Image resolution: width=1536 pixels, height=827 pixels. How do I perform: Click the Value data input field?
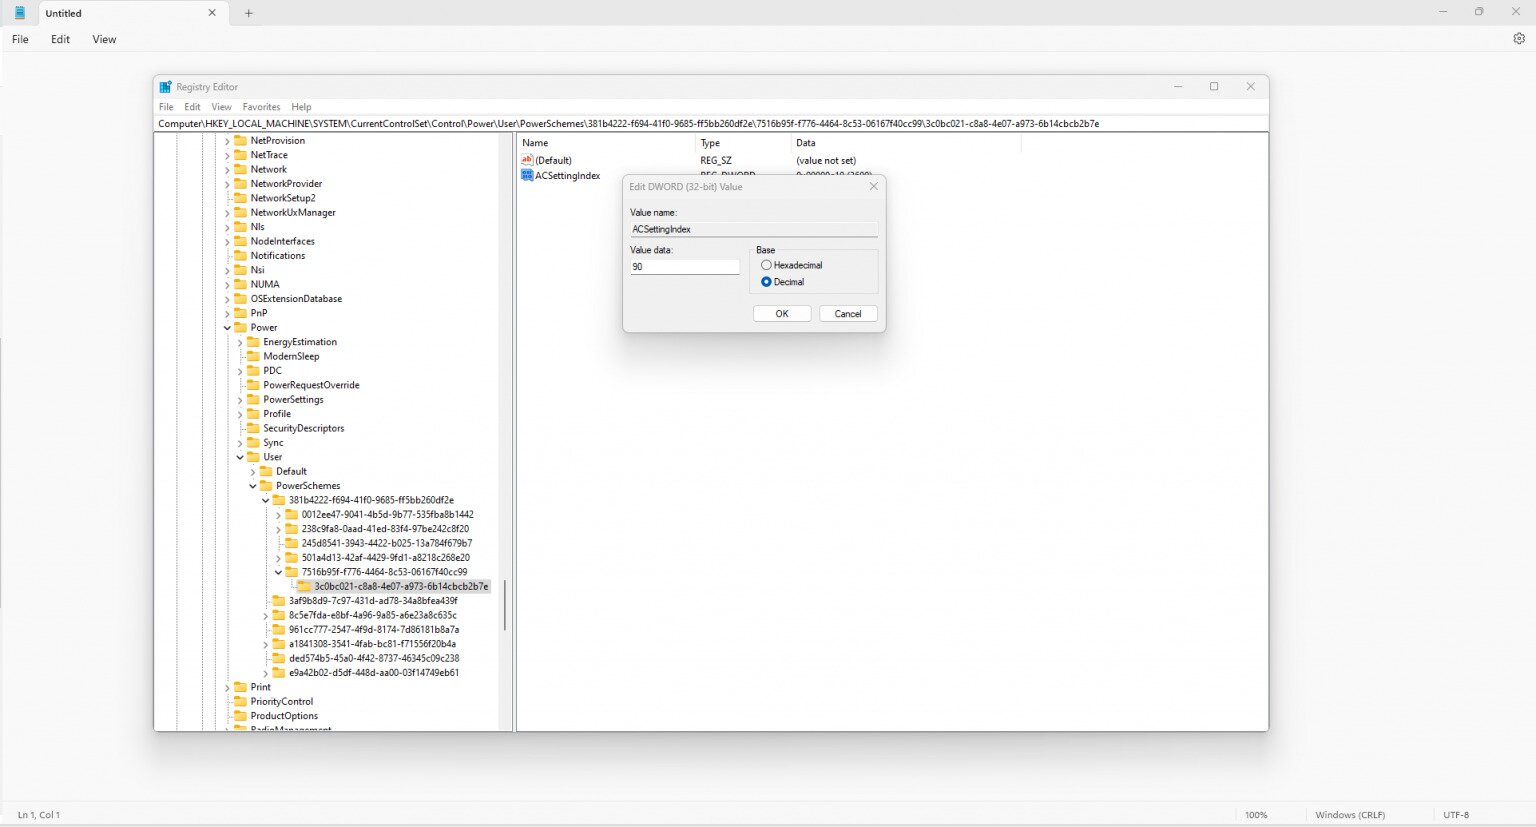tap(684, 267)
